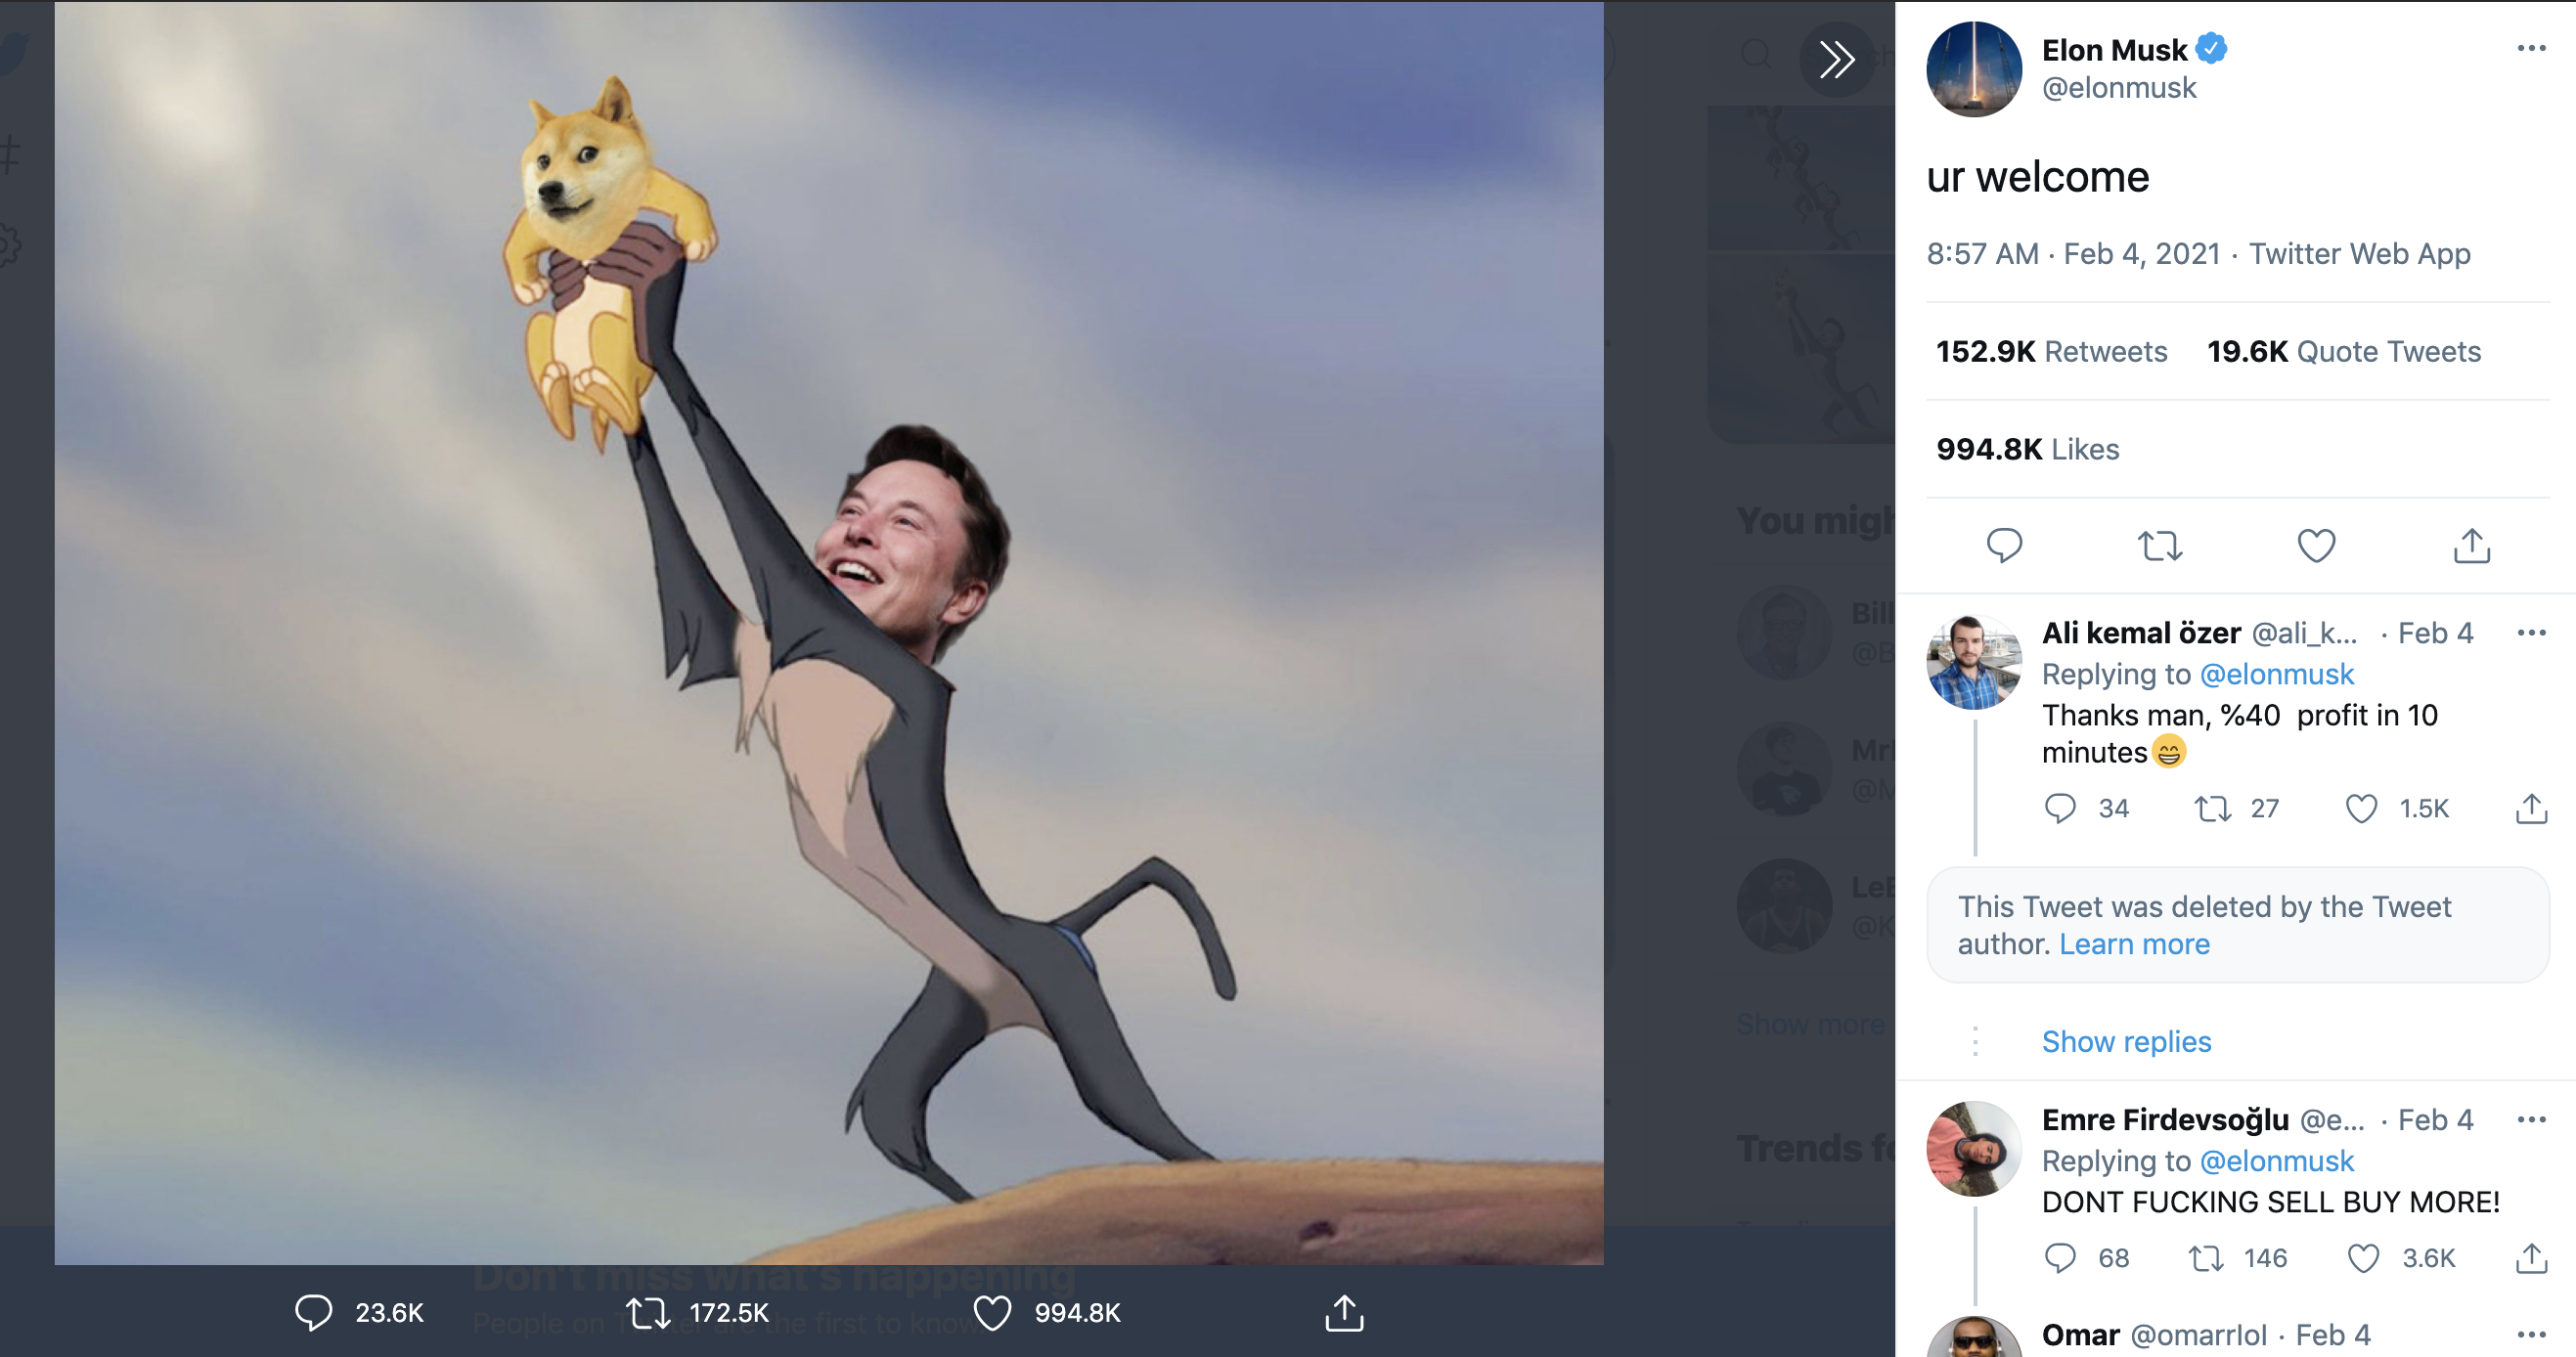Click the Doge Lion King meme image
Viewport: 2576px width, 1357px height.
(x=829, y=633)
